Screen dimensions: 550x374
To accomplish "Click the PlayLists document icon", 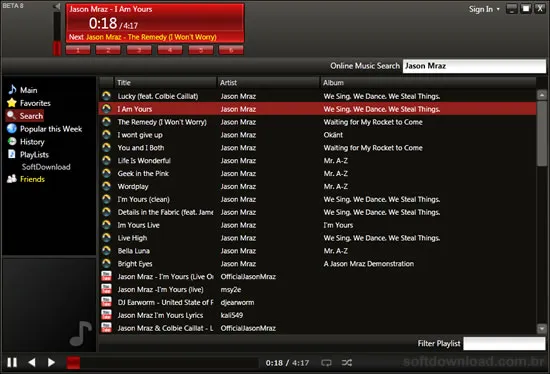I will click(12, 154).
